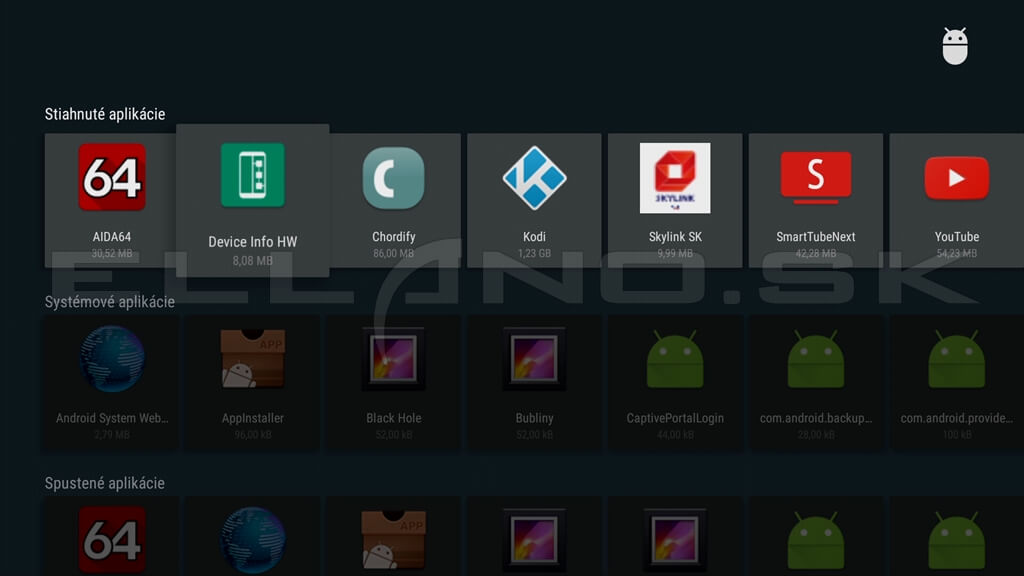Open AppInstaller system app
The width and height of the screenshot is (1024, 576).
pos(253,382)
